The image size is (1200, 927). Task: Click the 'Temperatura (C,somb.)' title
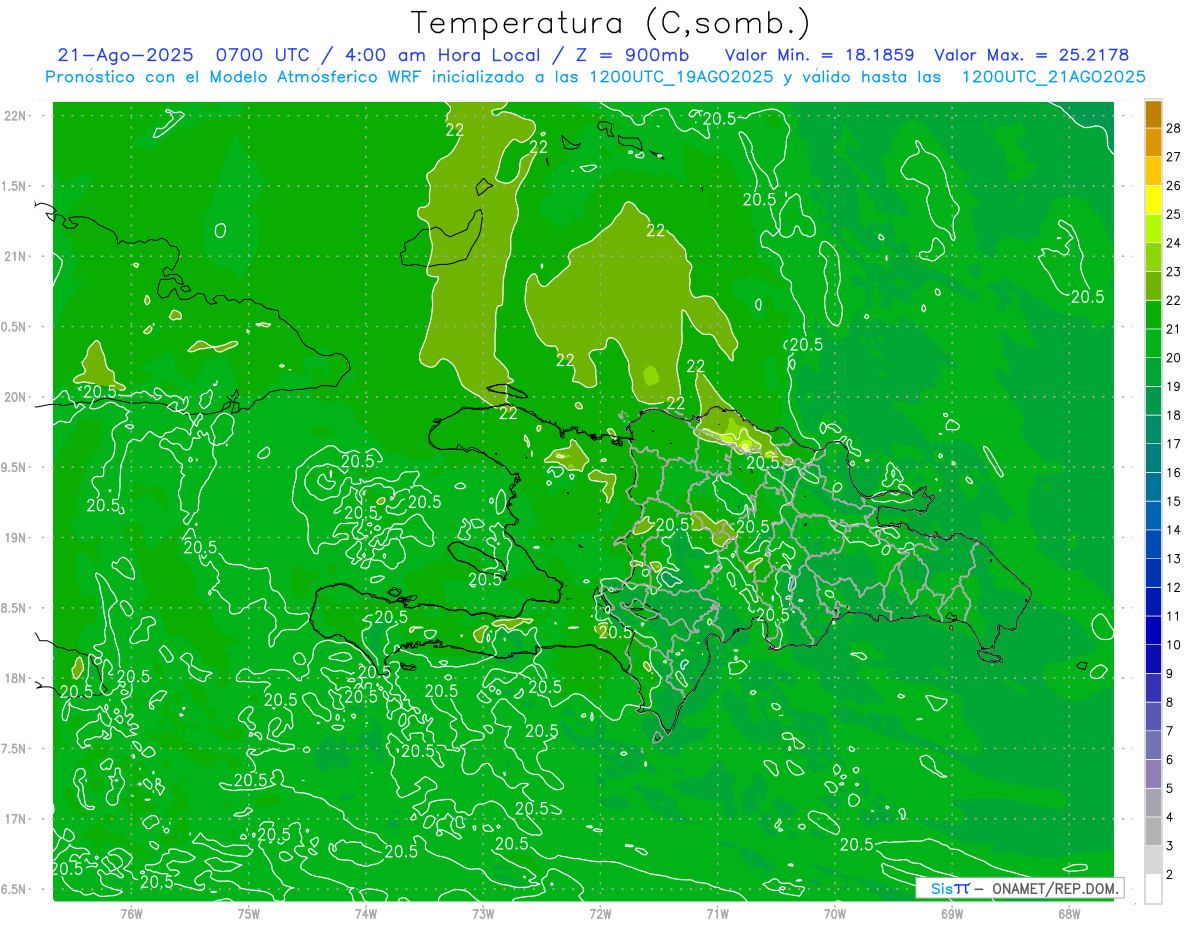pos(611,23)
